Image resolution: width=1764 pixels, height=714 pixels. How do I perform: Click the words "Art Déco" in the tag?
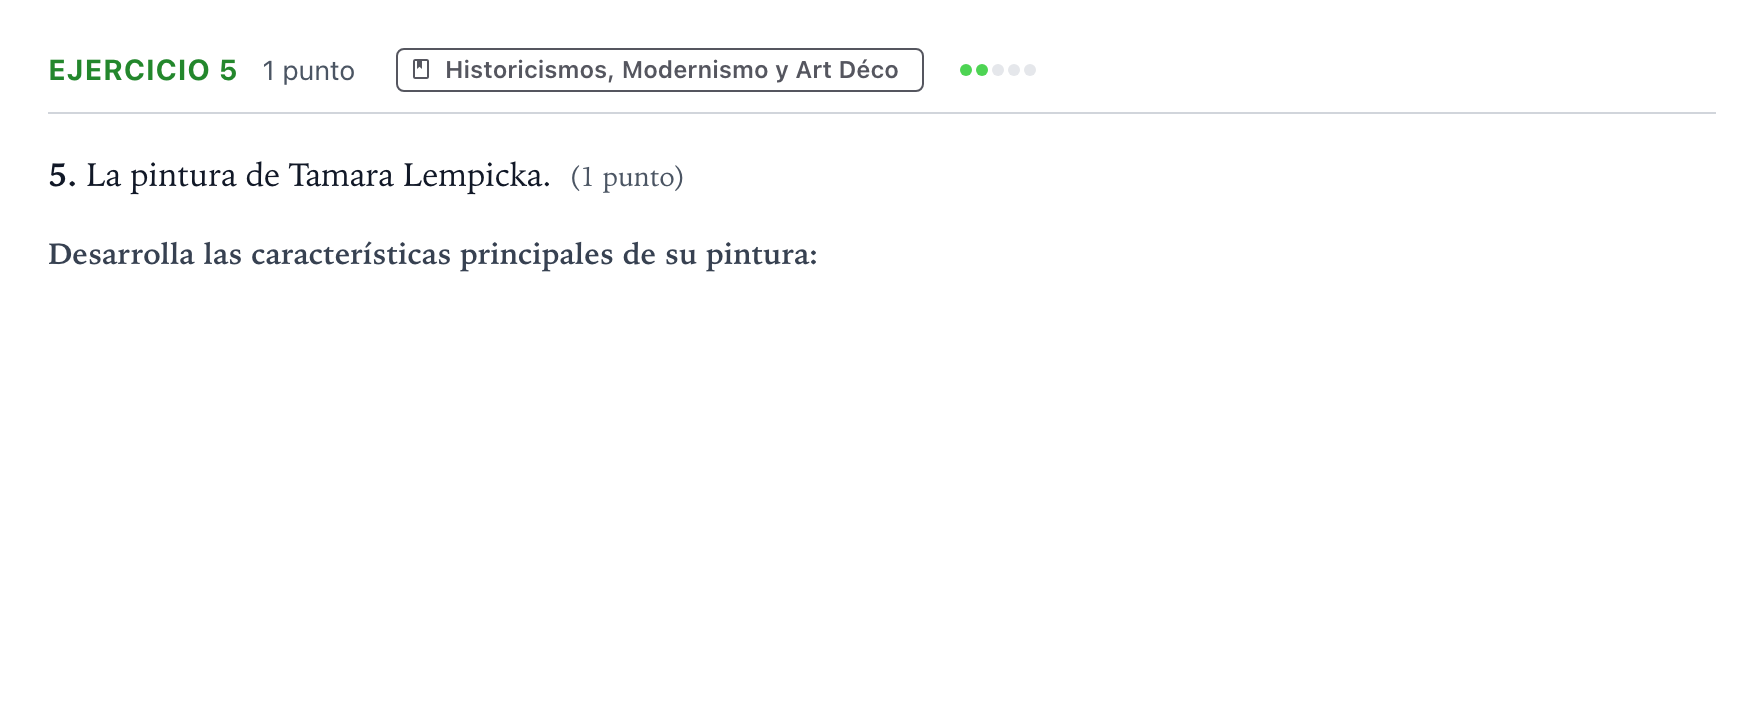(847, 70)
